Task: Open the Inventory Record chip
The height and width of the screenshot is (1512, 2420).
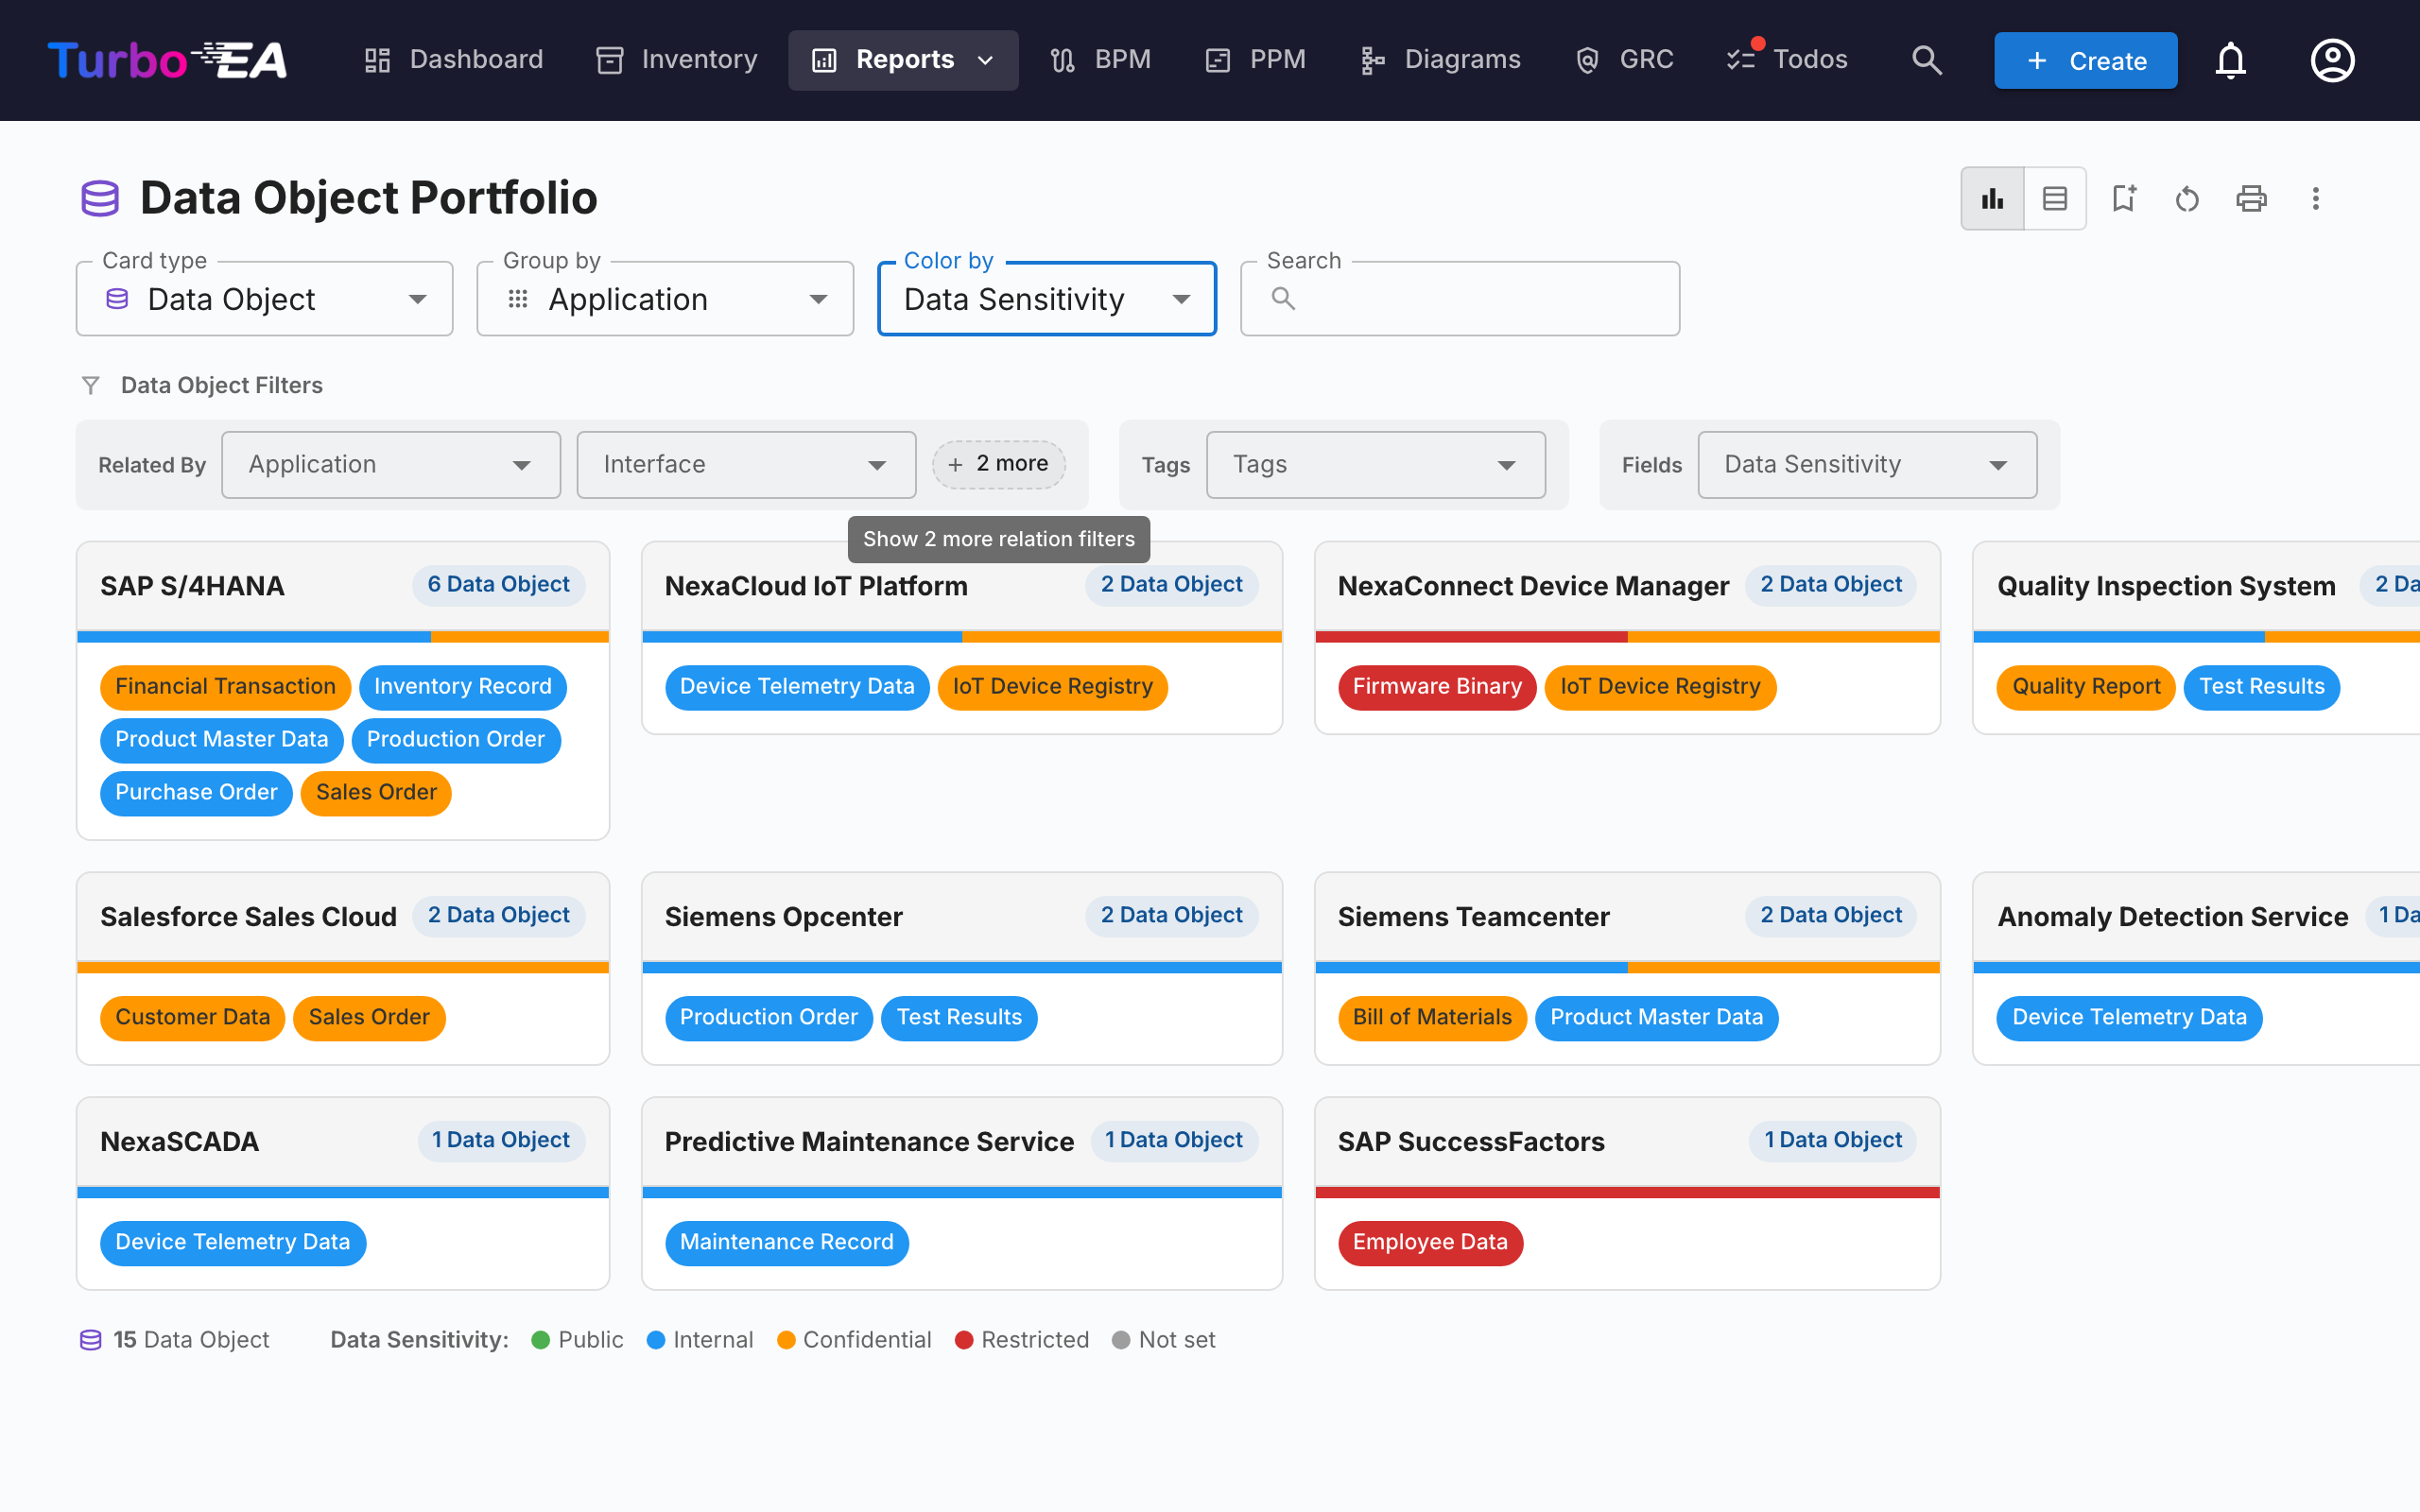Action: [462, 687]
